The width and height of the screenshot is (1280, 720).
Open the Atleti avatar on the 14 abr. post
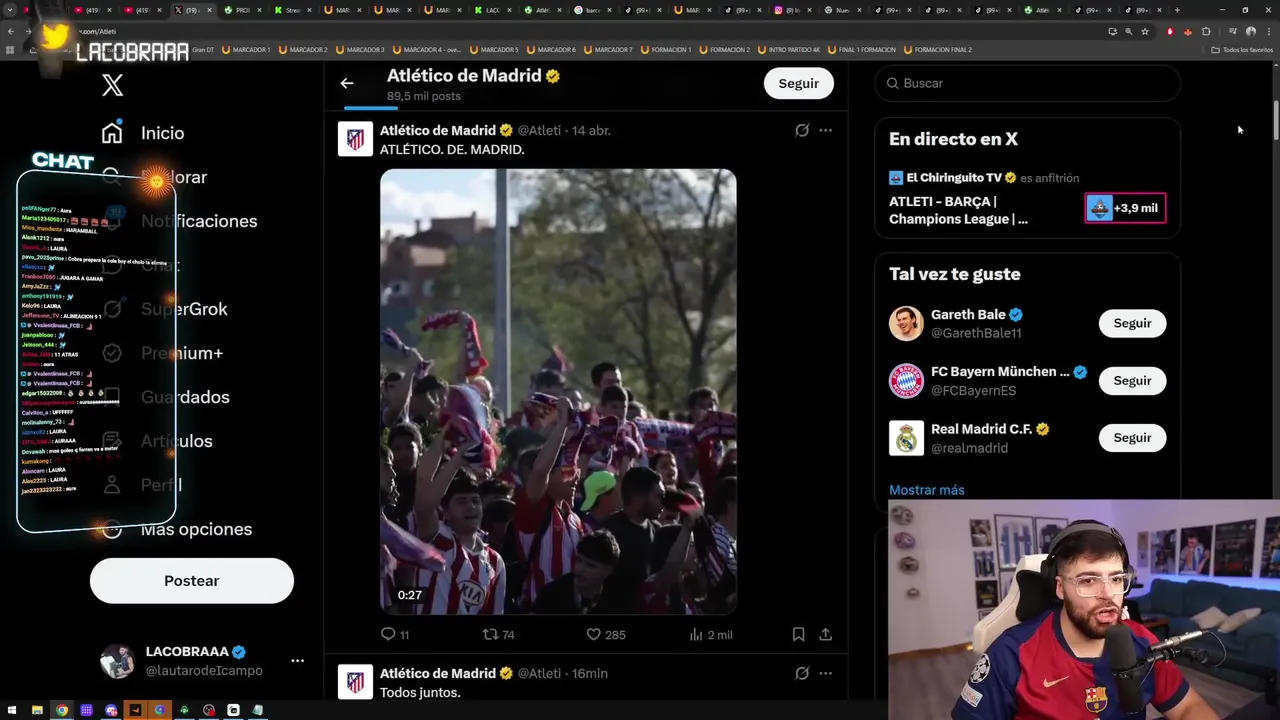point(355,139)
